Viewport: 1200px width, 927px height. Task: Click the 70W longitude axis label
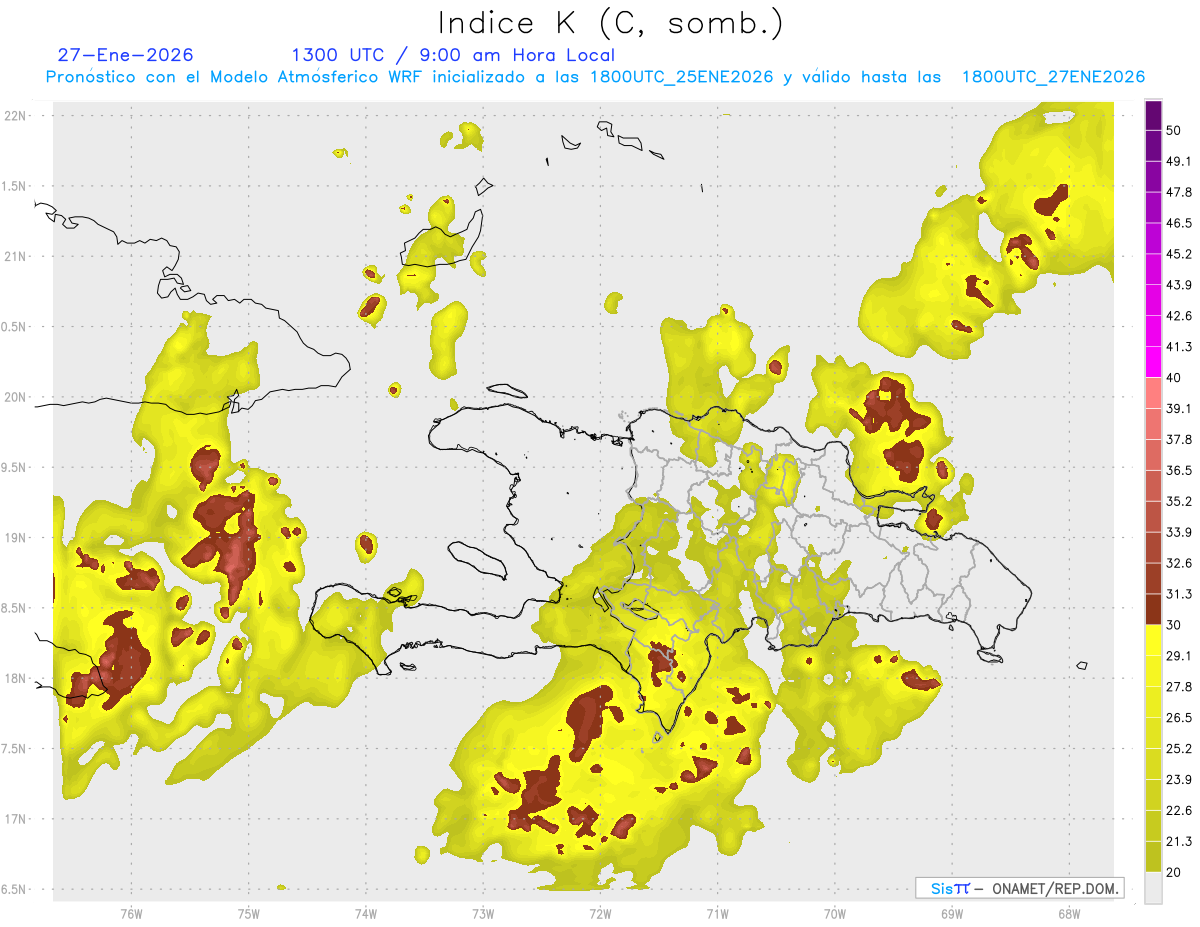point(835,914)
